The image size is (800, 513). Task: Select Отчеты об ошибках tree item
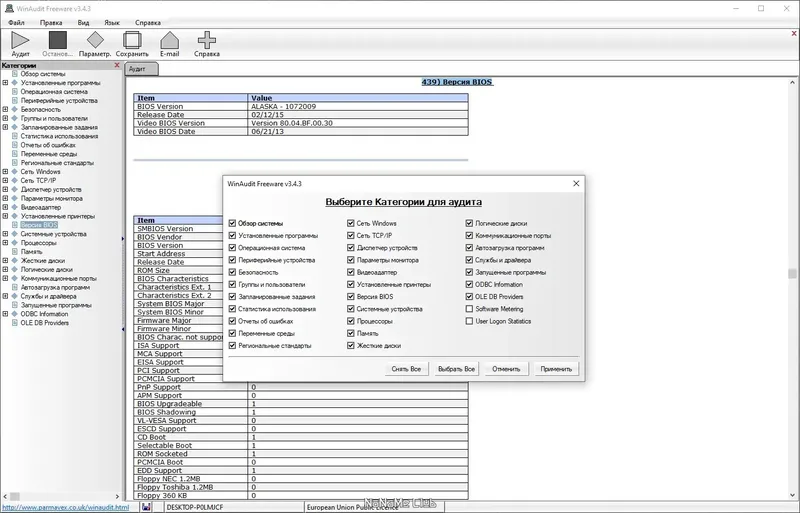pos(48,145)
